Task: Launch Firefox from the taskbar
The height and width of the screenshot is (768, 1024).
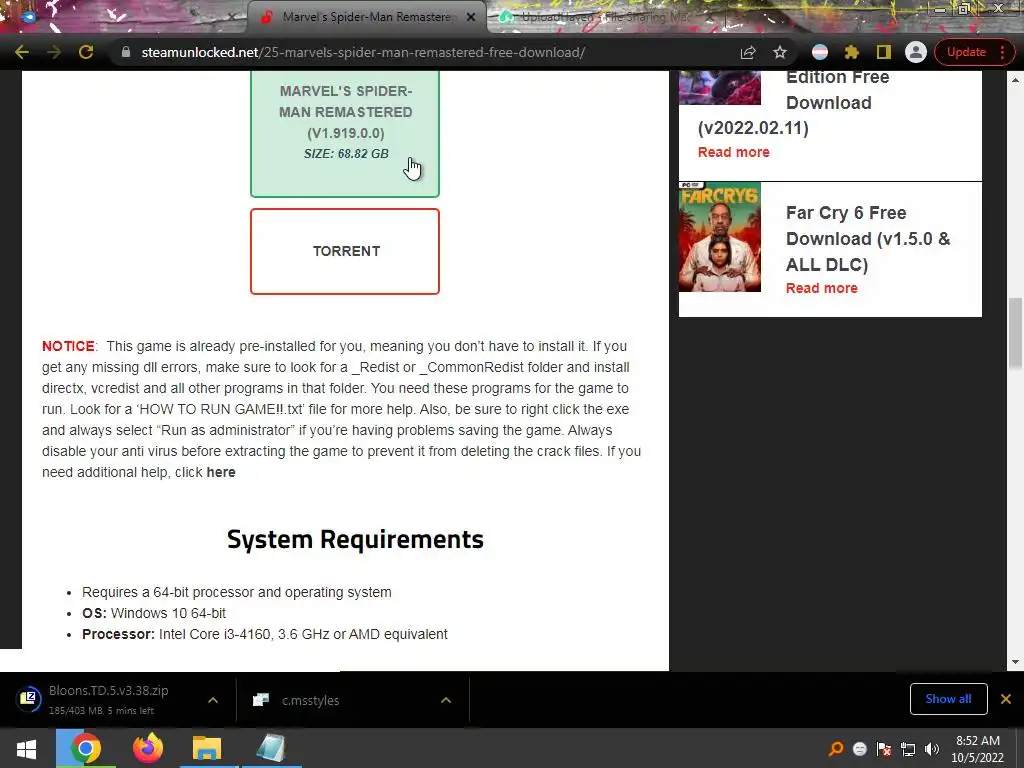Action: pyautogui.click(x=148, y=748)
